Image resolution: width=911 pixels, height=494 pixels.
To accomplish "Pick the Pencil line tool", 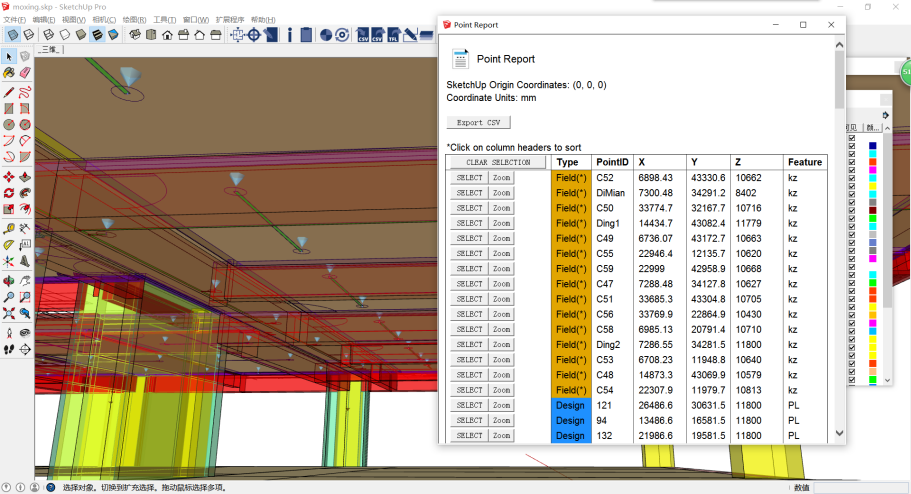I will (9, 91).
